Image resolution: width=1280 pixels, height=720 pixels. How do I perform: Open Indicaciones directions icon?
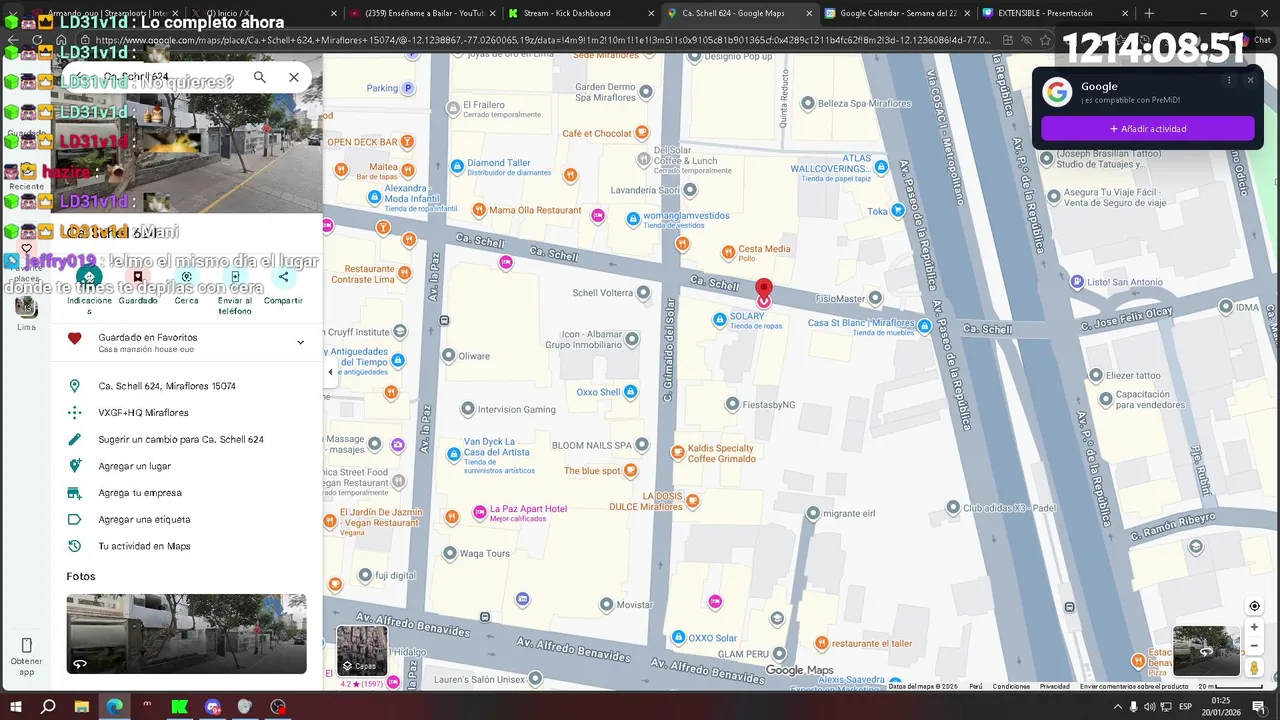tap(90, 277)
